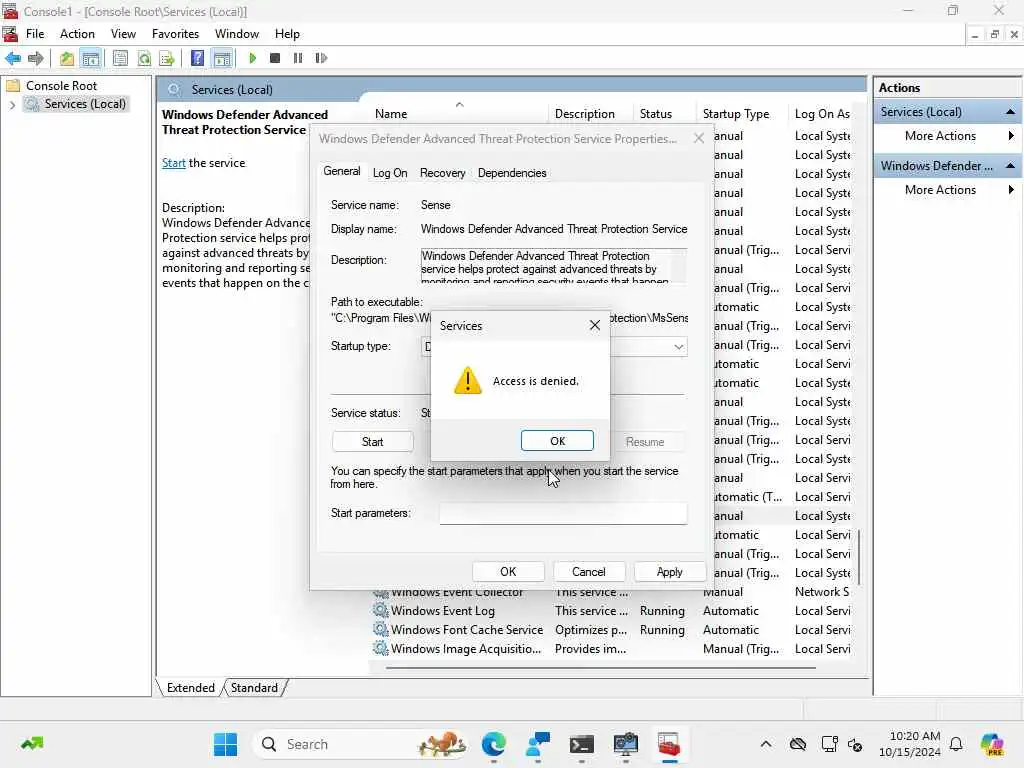Viewport: 1024px width, 768px height.
Task: Click the gear icon next to Windows Event Log
Action: click(380, 611)
